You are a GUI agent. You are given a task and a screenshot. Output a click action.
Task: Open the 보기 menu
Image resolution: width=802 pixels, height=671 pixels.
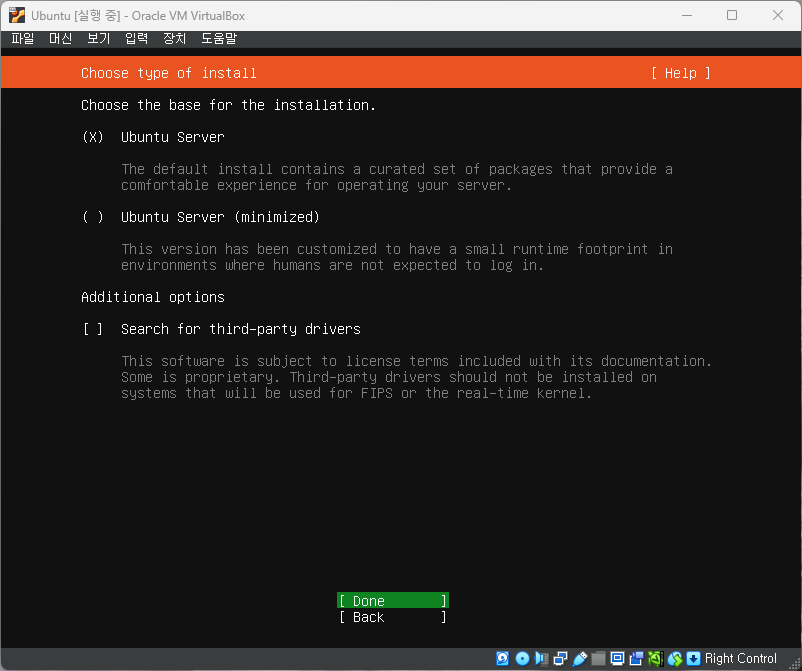(99, 38)
